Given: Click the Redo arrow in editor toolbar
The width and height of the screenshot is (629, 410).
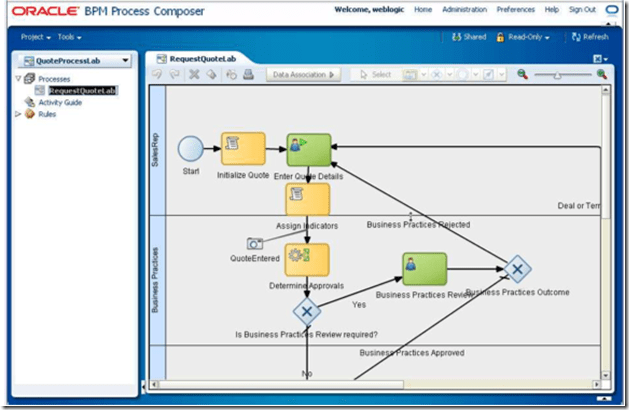Looking at the screenshot, I should coord(174,74).
